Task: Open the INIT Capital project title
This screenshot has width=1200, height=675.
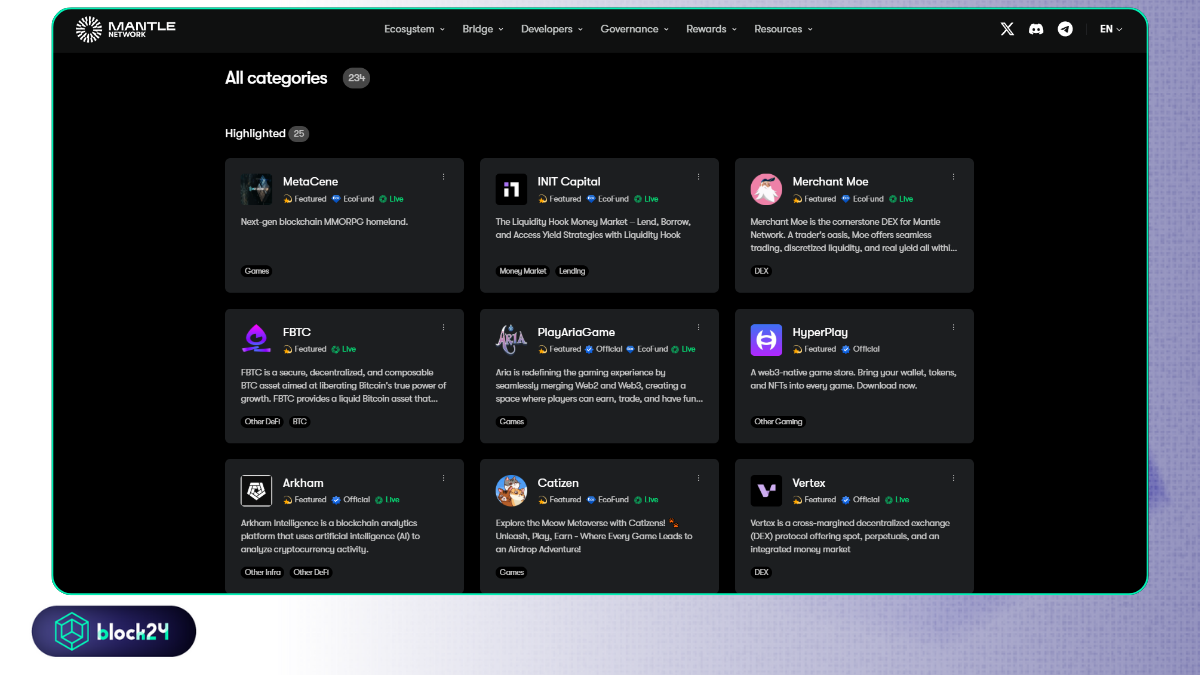Action: (x=569, y=182)
